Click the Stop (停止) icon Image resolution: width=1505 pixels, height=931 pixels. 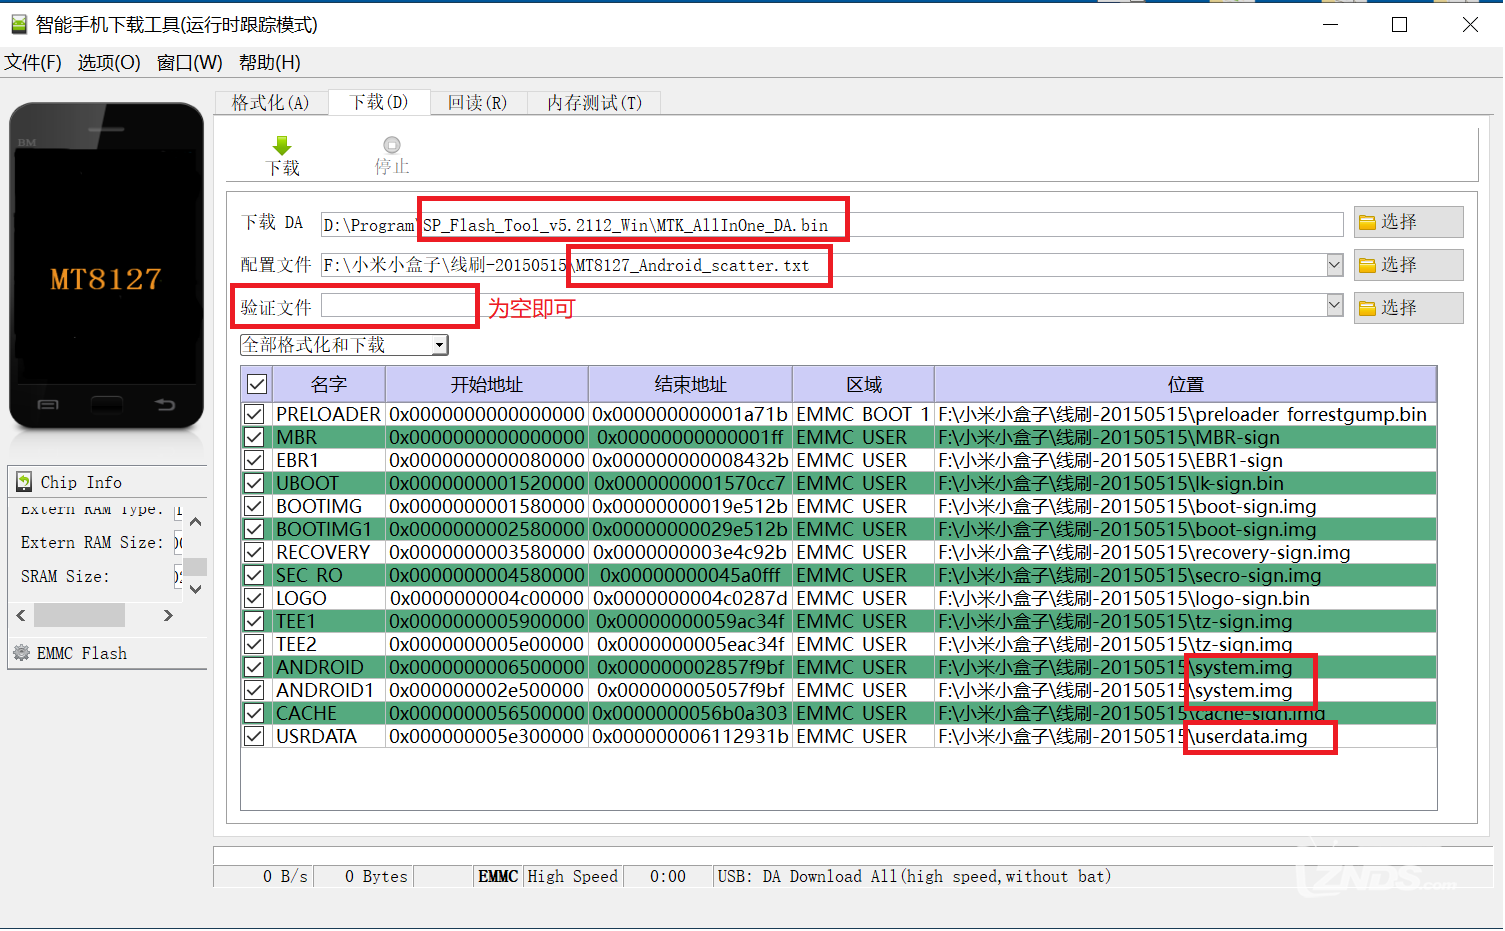pyautogui.click(x=392, y=146)
